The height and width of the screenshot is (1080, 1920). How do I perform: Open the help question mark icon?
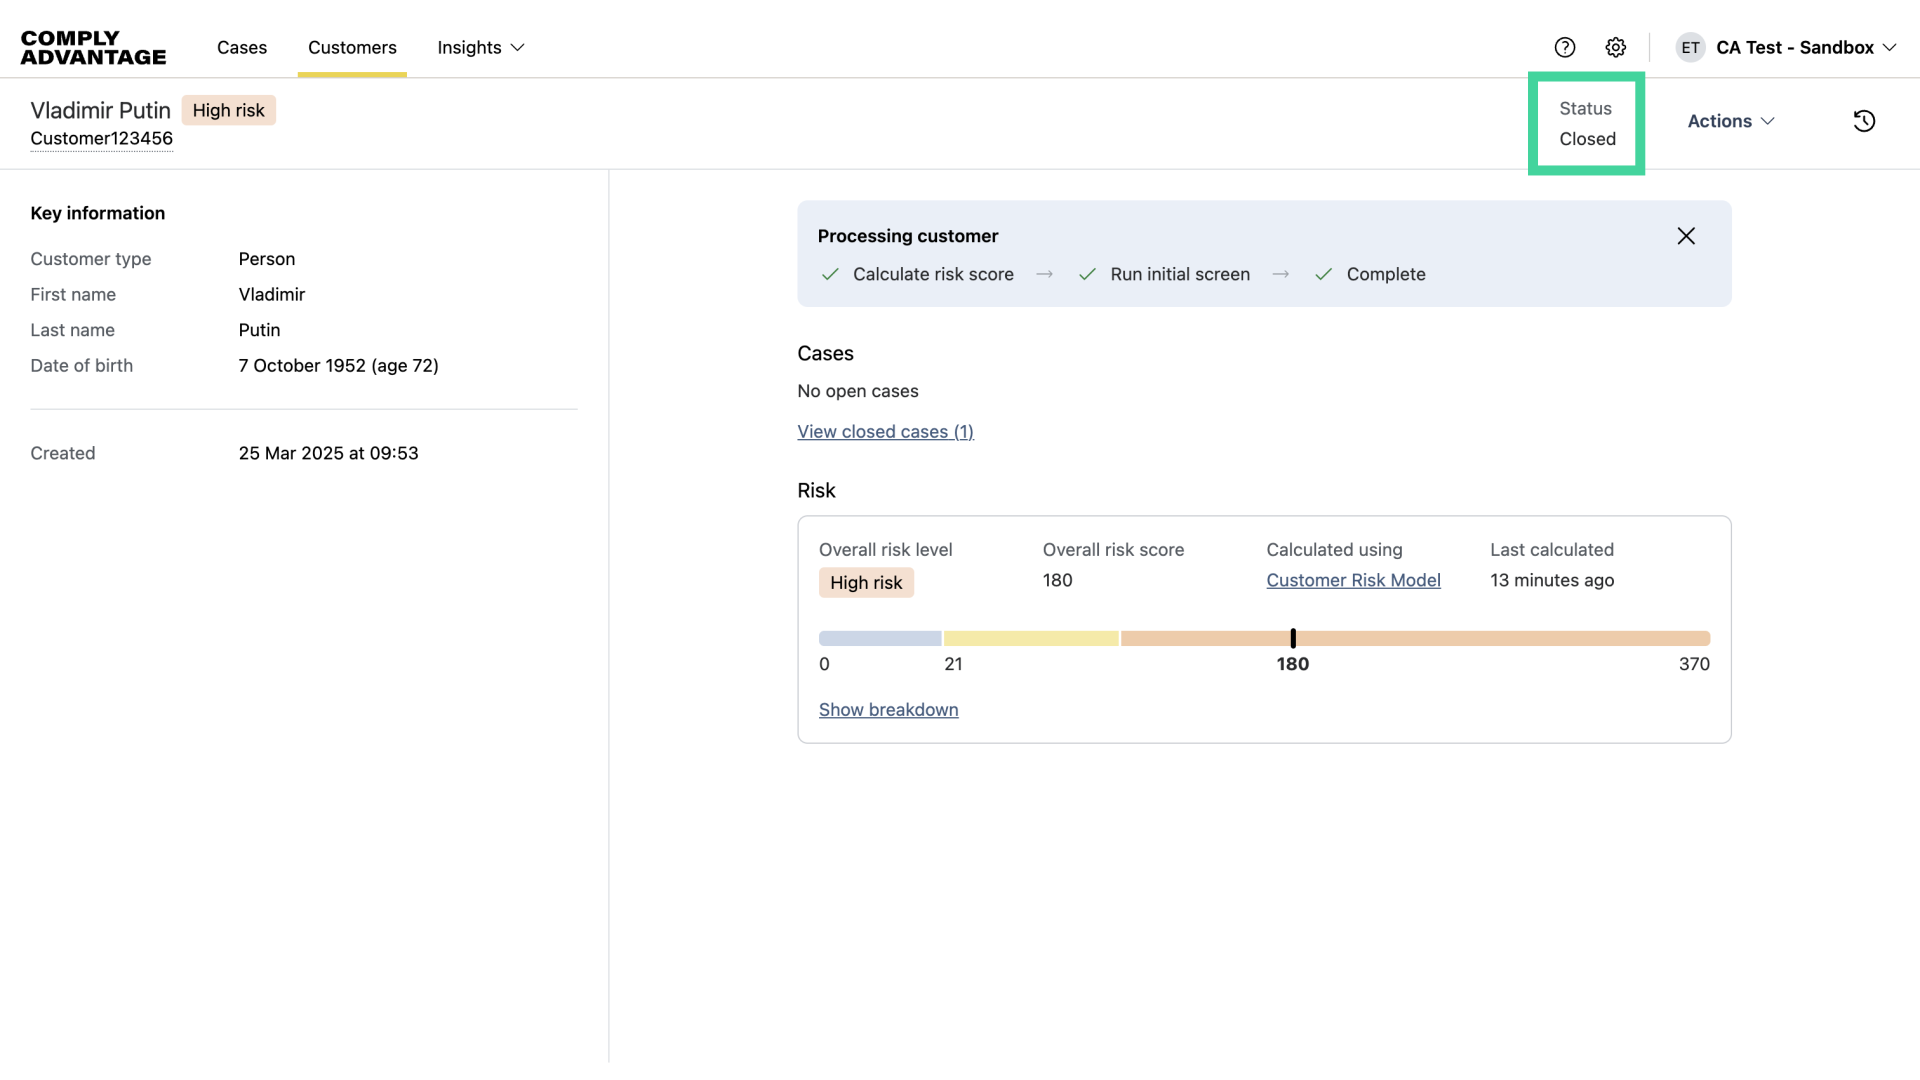pos(1565,47)
